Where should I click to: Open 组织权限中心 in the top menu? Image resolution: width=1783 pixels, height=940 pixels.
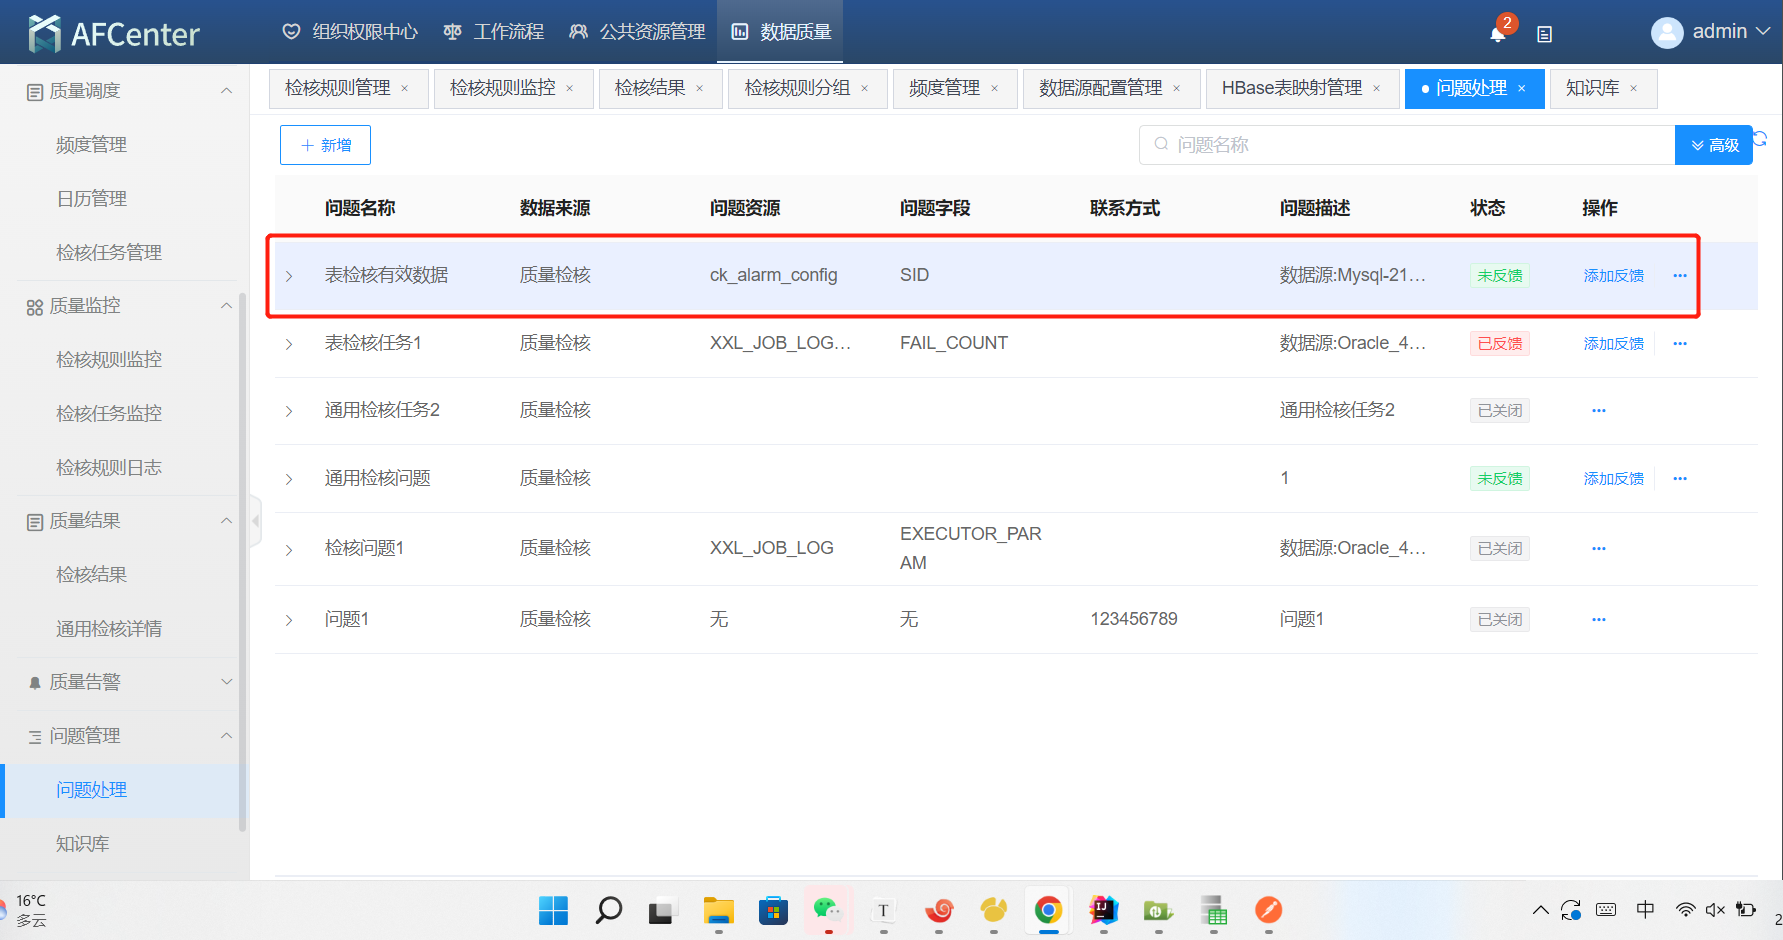coord(350,32)
